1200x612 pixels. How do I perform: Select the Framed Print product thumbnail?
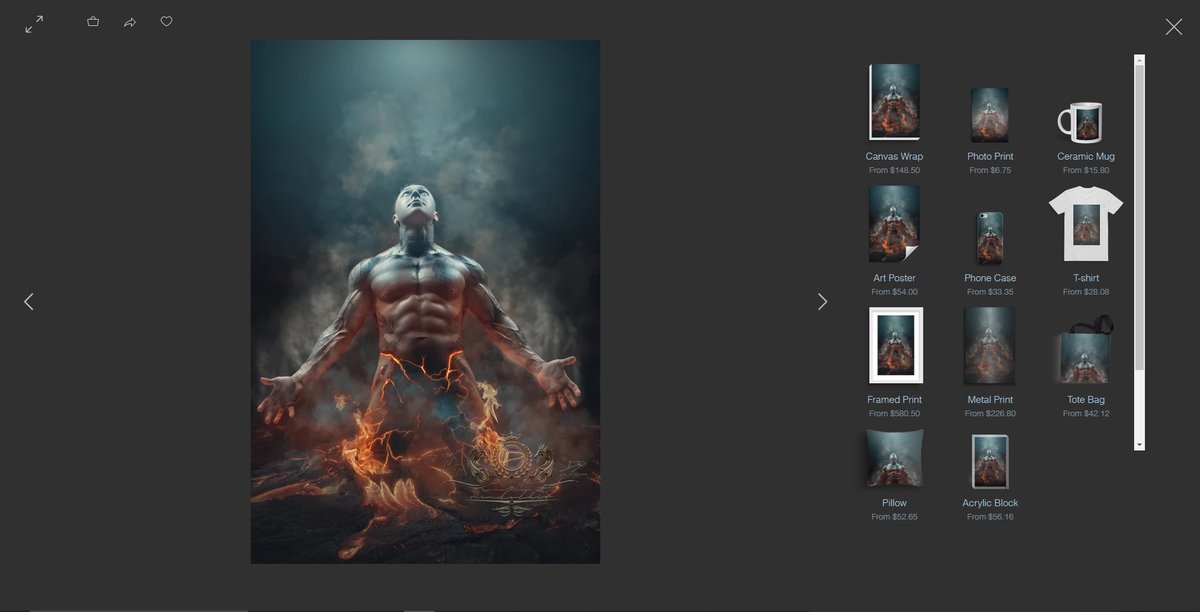[x=895, y=346]
